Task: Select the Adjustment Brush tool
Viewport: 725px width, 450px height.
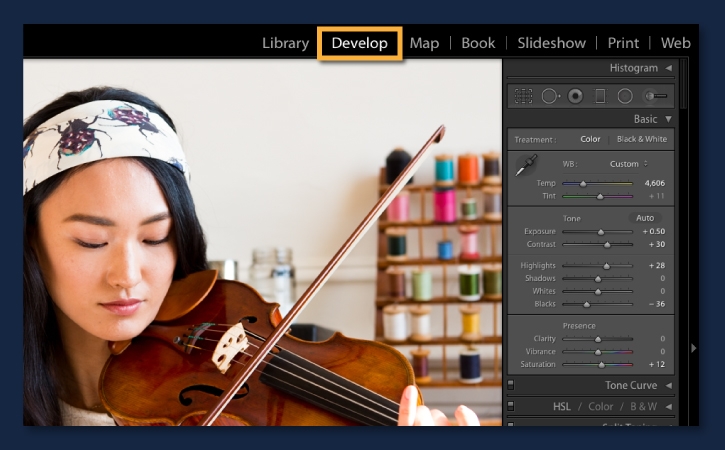Action: coord(656,96)
